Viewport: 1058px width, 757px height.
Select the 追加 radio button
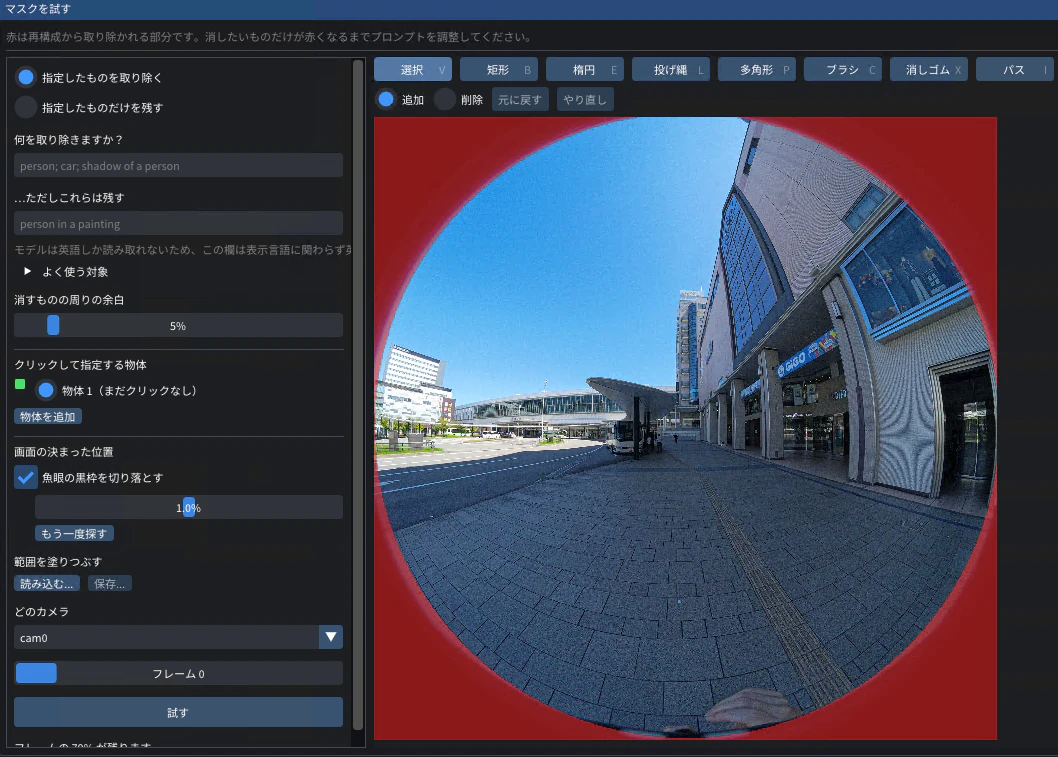click(x=386, y=100)
